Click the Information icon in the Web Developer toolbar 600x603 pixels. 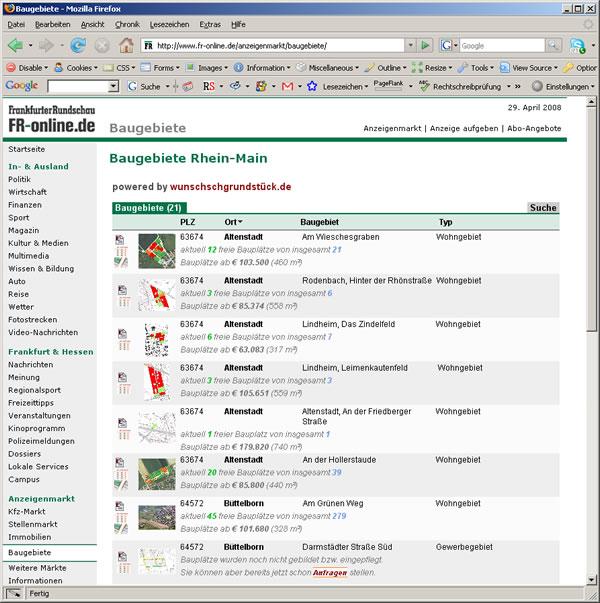click(238, 68)
